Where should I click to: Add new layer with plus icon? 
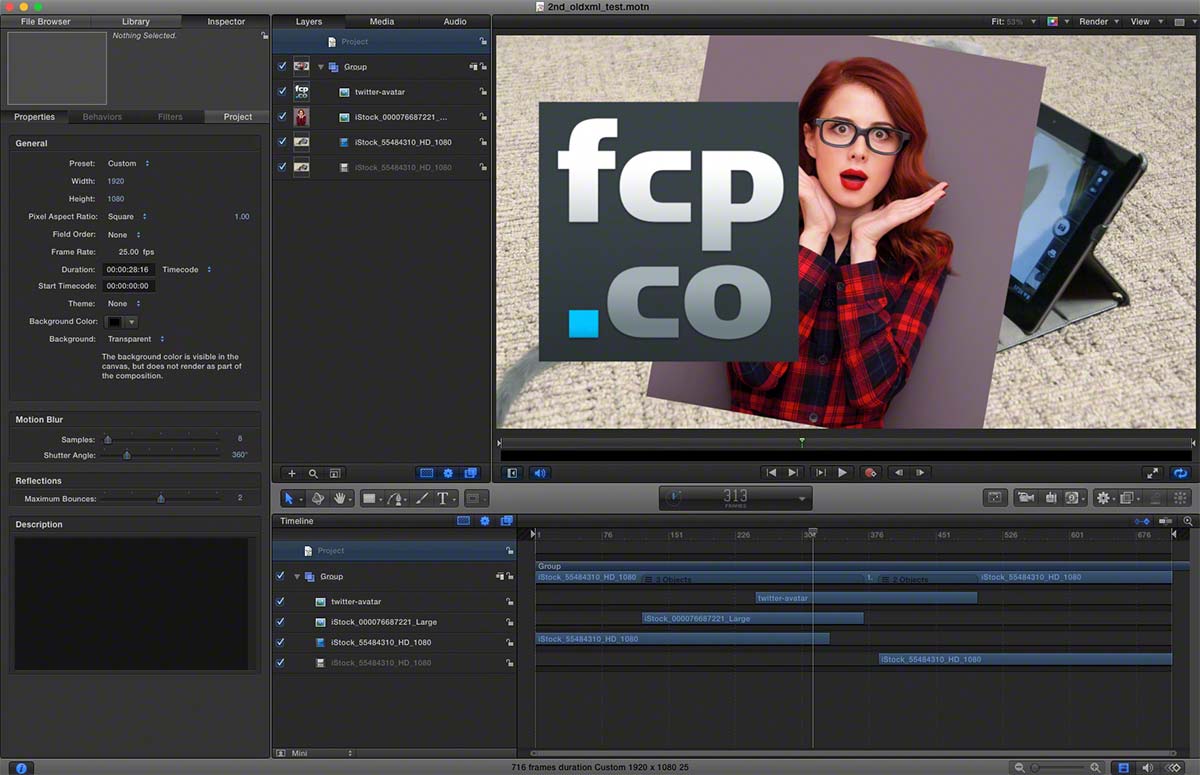point(292,473)
